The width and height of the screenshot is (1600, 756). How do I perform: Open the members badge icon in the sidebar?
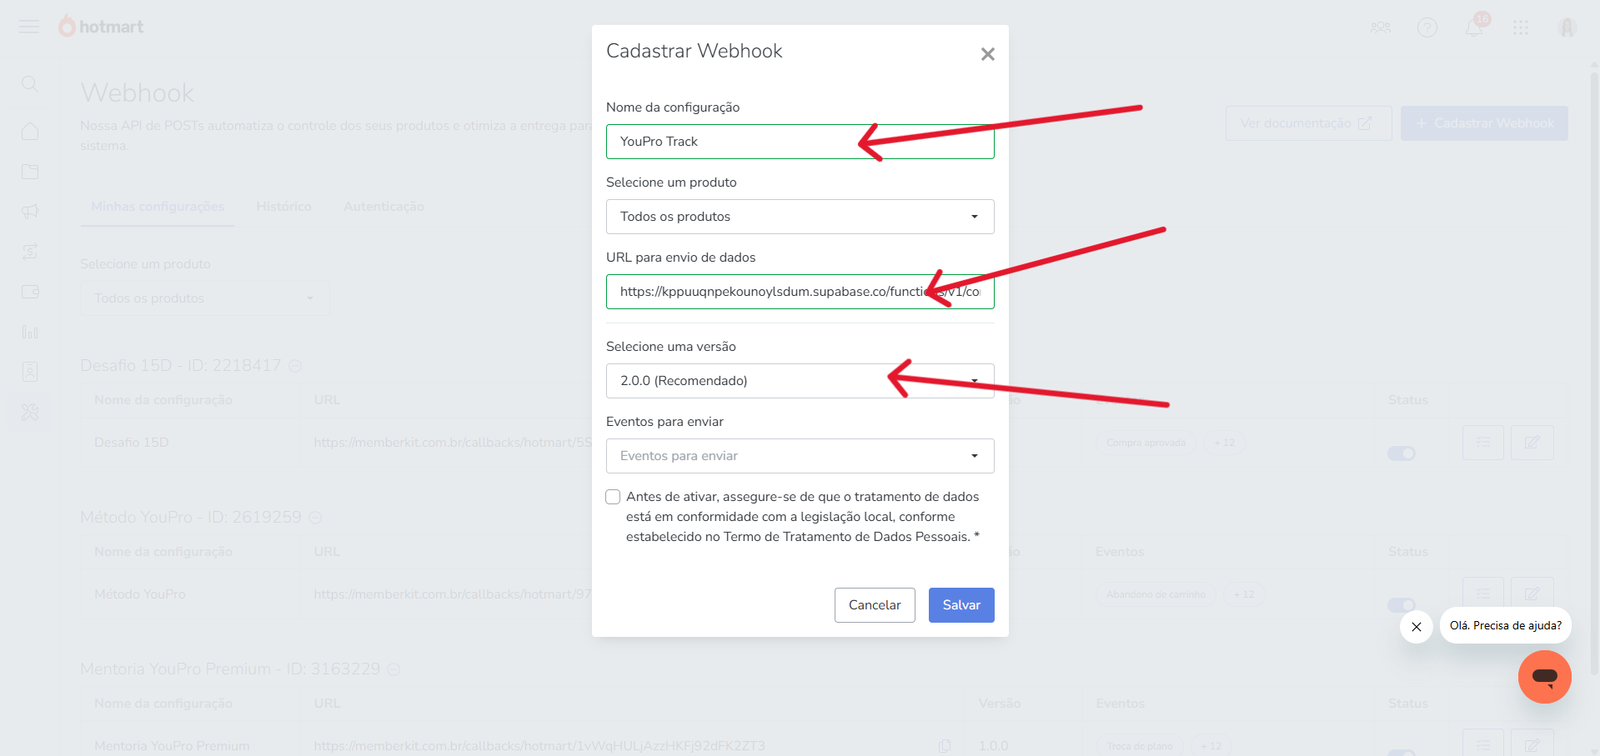pos(30,371)
